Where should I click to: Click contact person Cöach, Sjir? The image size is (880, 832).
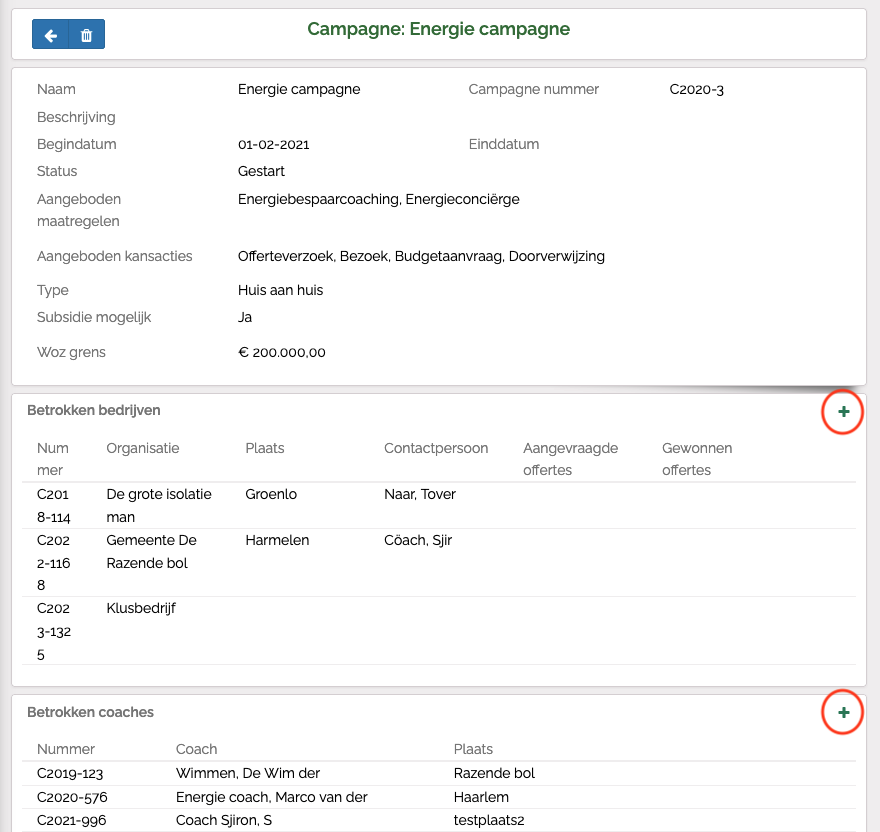(418, 541)
